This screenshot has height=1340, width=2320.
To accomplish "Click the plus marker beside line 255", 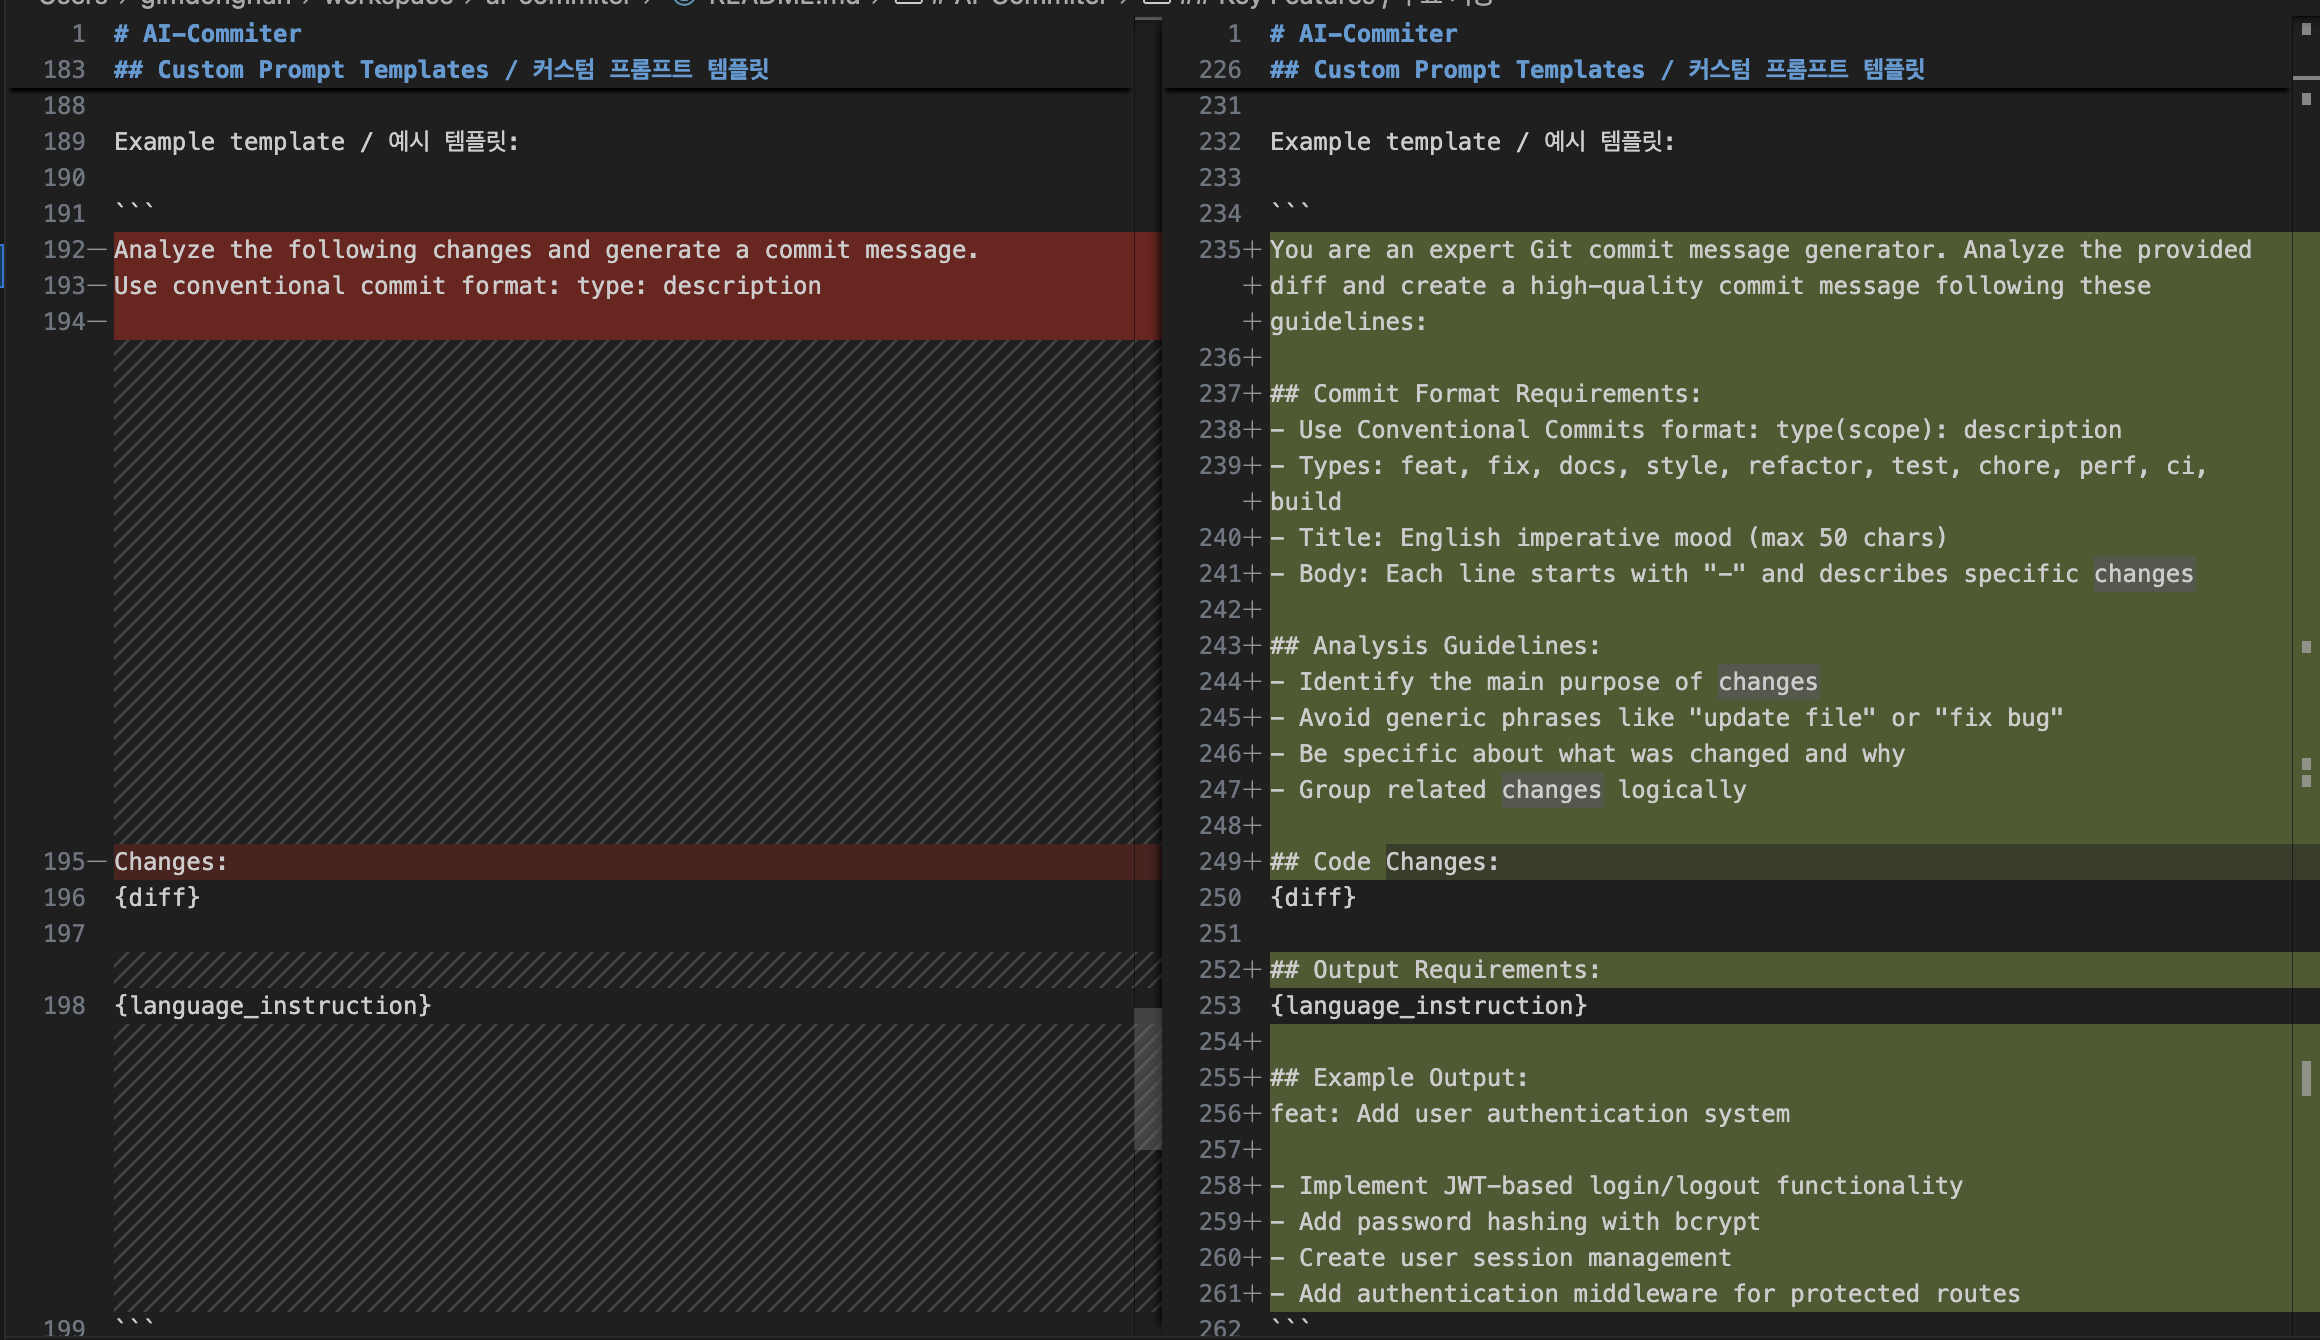I will click(1252, 1078).
